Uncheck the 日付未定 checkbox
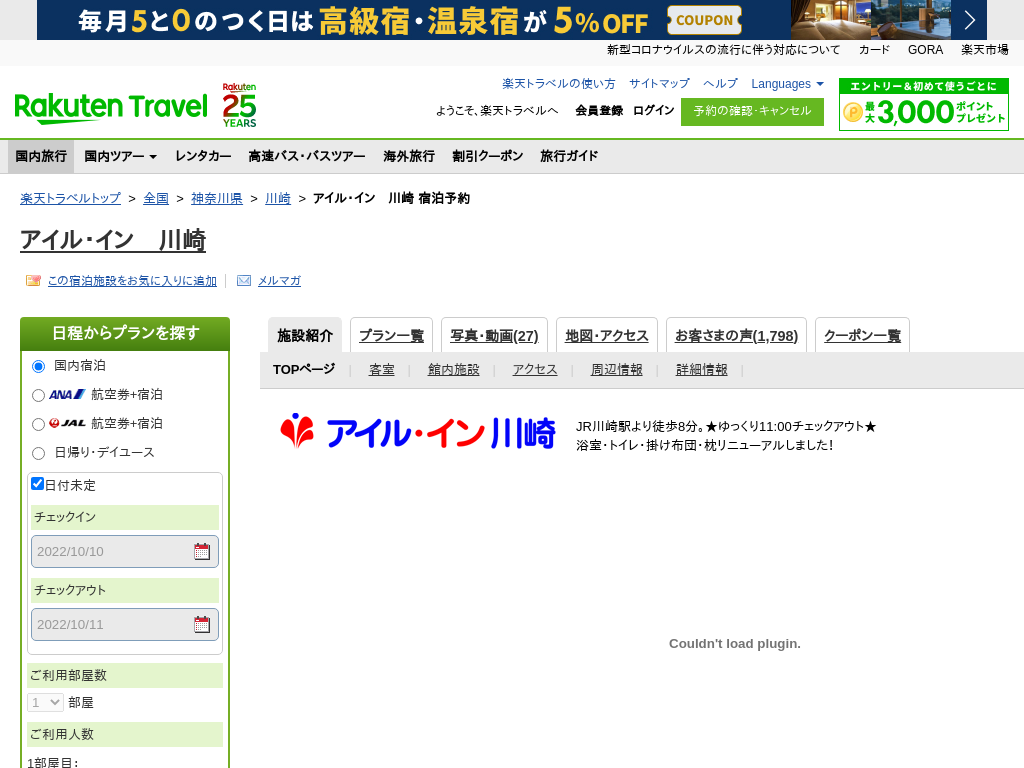1024x768 pixels. coord(38,484)
